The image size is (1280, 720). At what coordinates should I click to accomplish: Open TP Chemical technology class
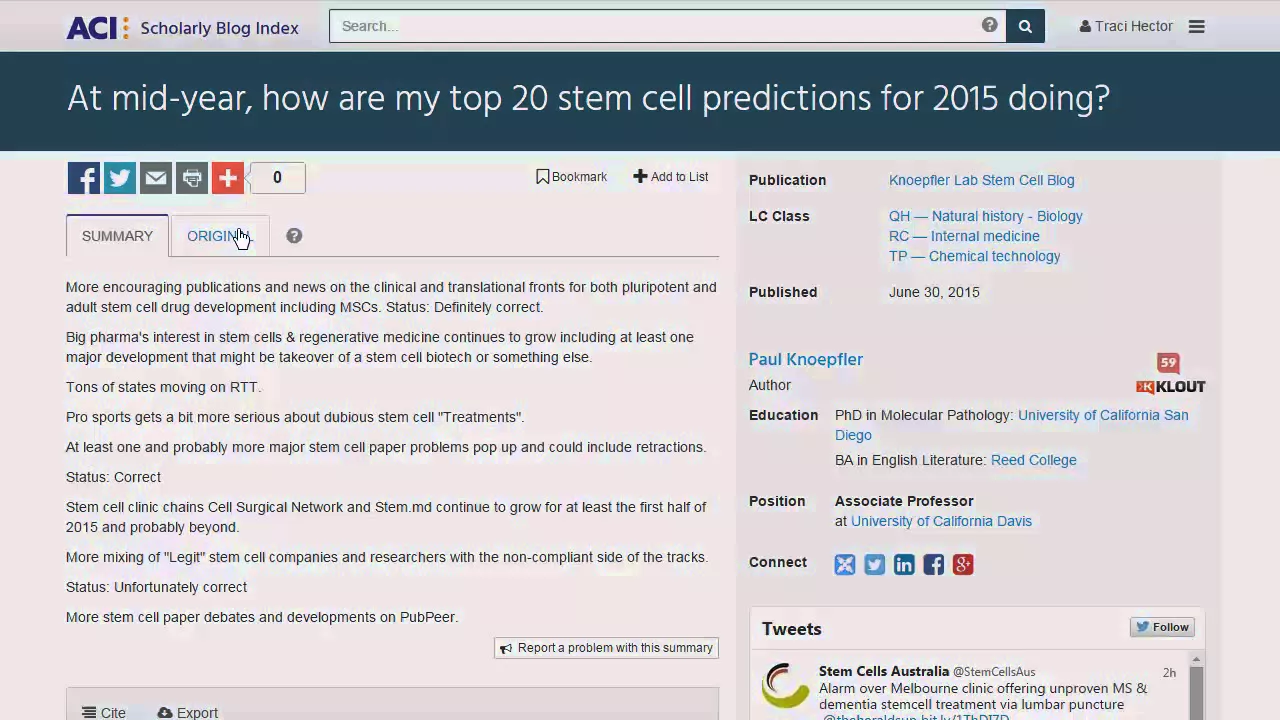[x=975, y=256]
